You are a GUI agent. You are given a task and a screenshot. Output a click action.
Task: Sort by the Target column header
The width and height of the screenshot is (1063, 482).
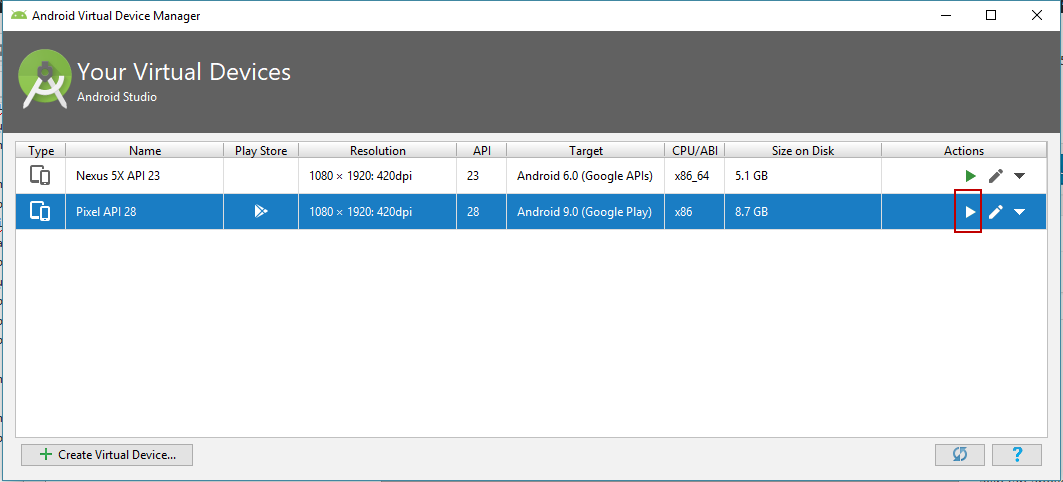pos(586,150)
